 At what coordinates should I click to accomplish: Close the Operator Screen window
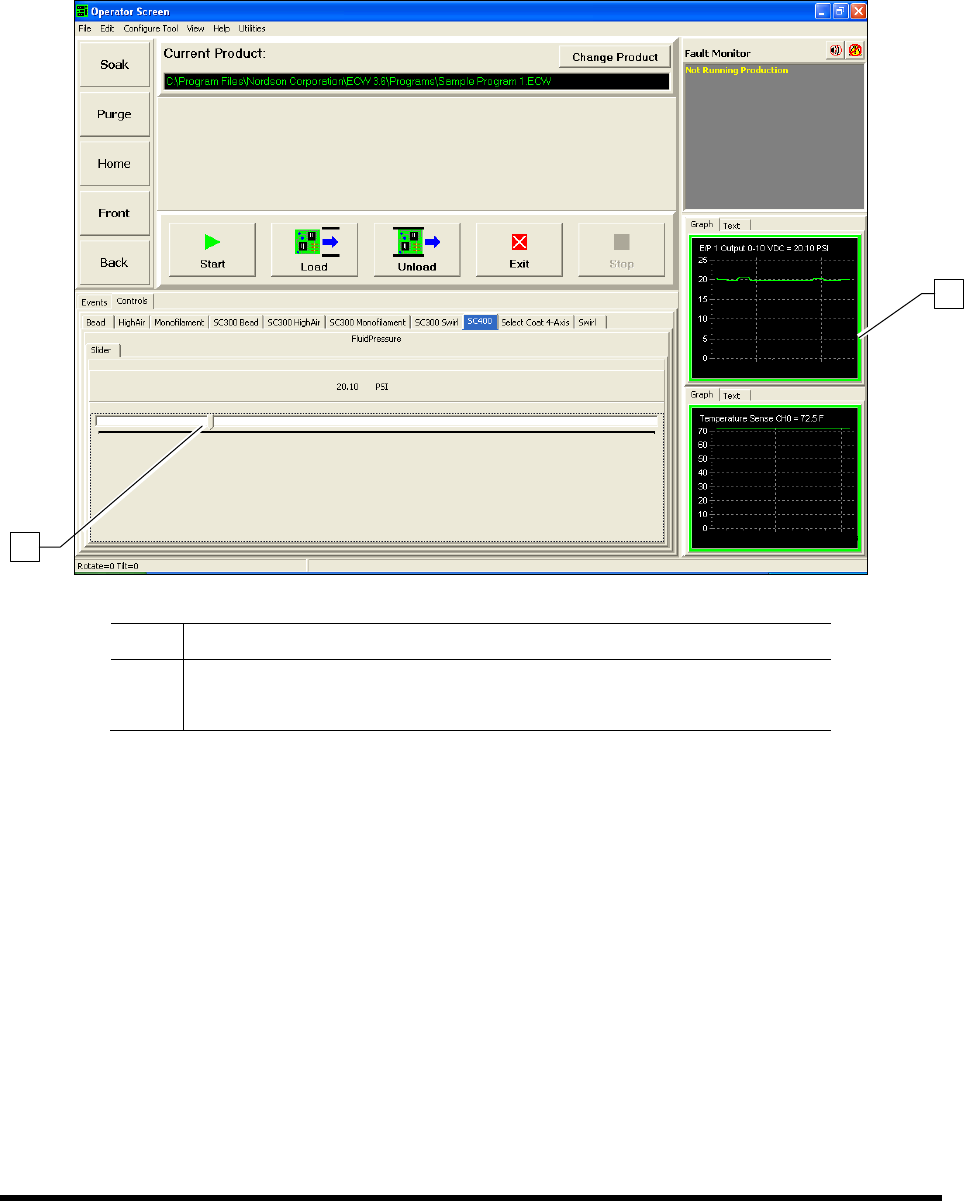(x=856, y=10)
